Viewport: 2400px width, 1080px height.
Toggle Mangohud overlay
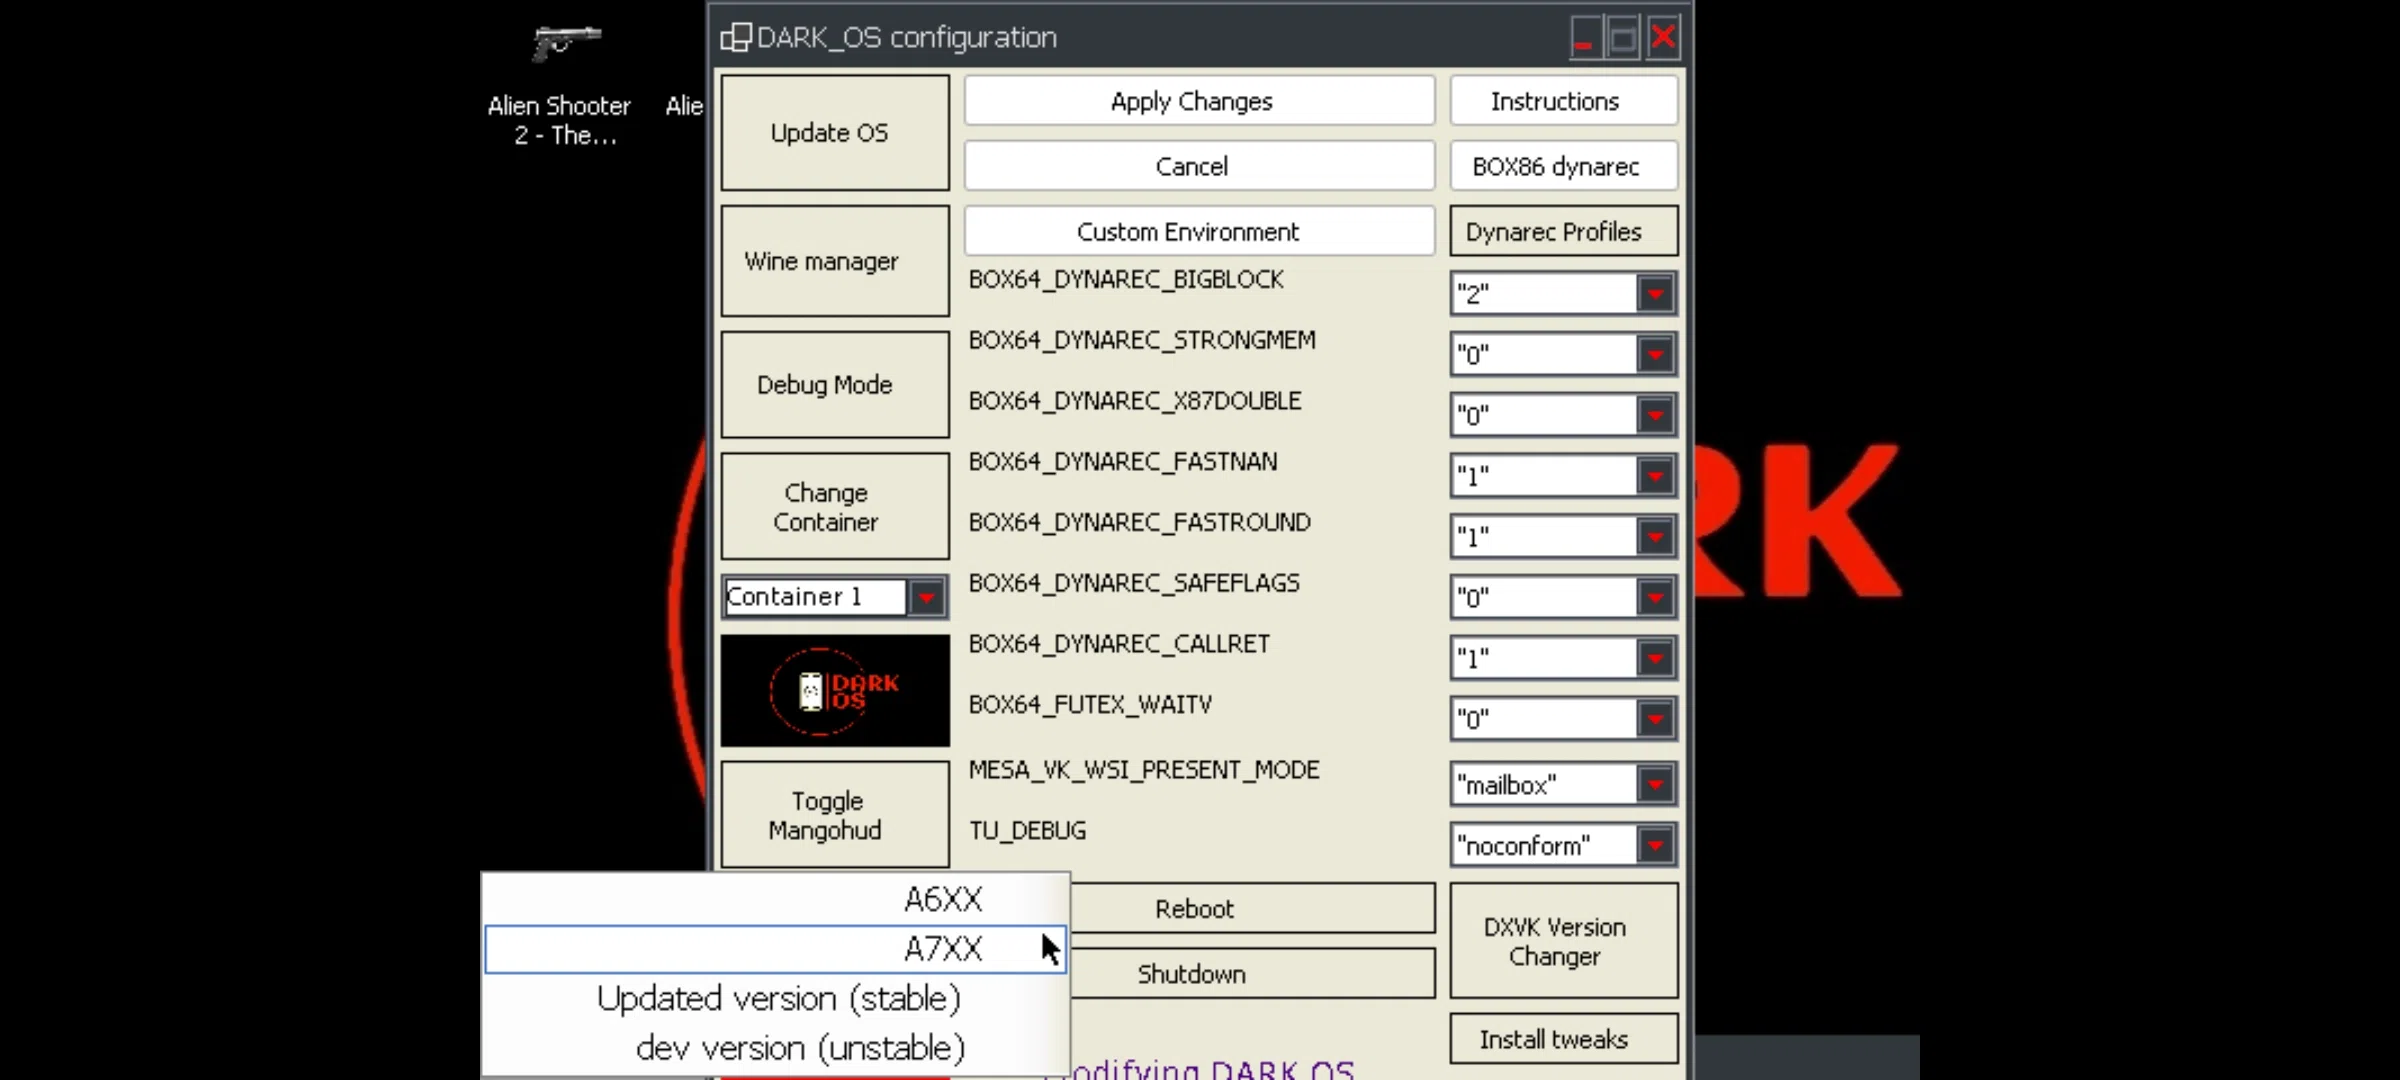pyautogui.click(x=835, y=815)
